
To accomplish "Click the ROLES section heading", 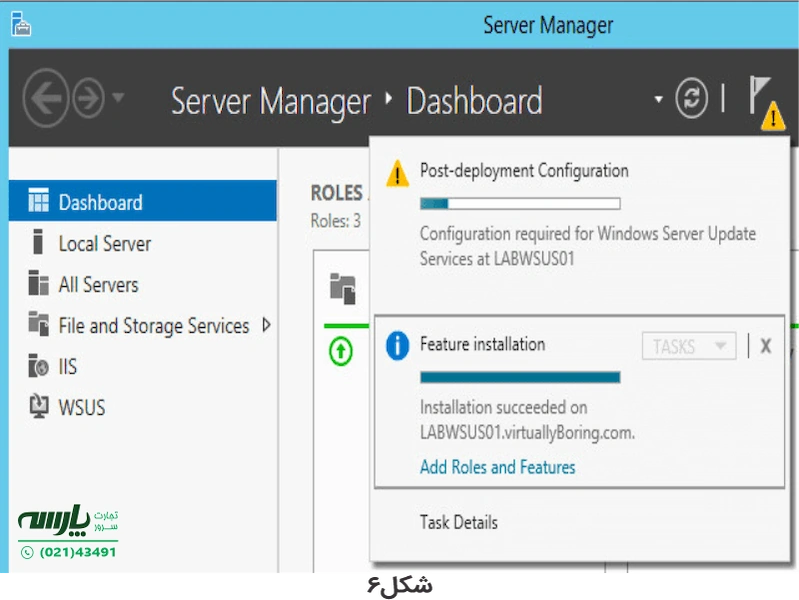I will (x=337, y=193).
